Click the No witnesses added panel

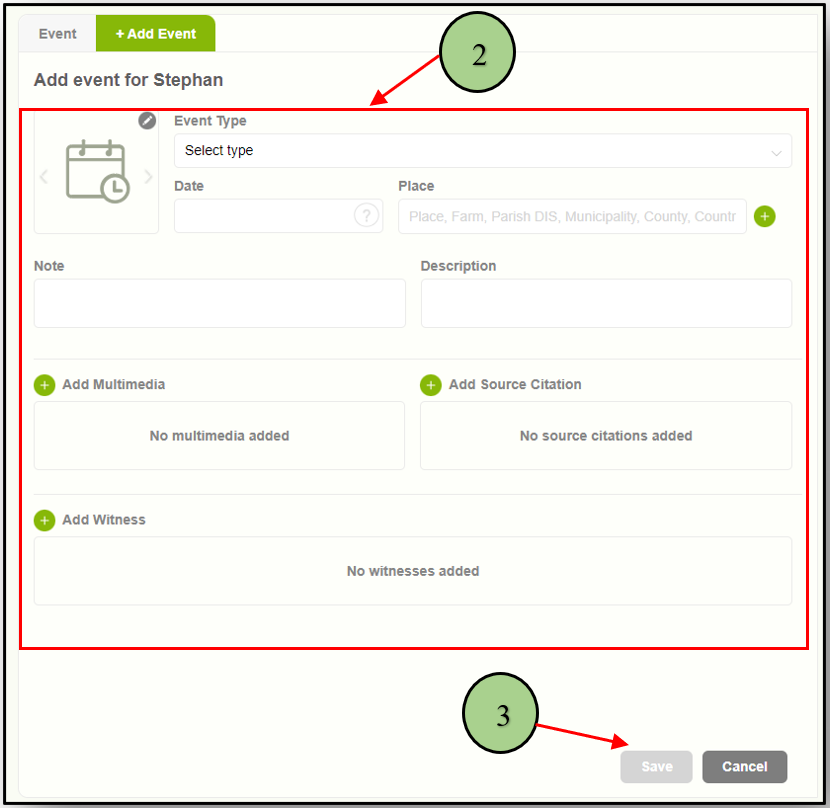pos(413,571)
